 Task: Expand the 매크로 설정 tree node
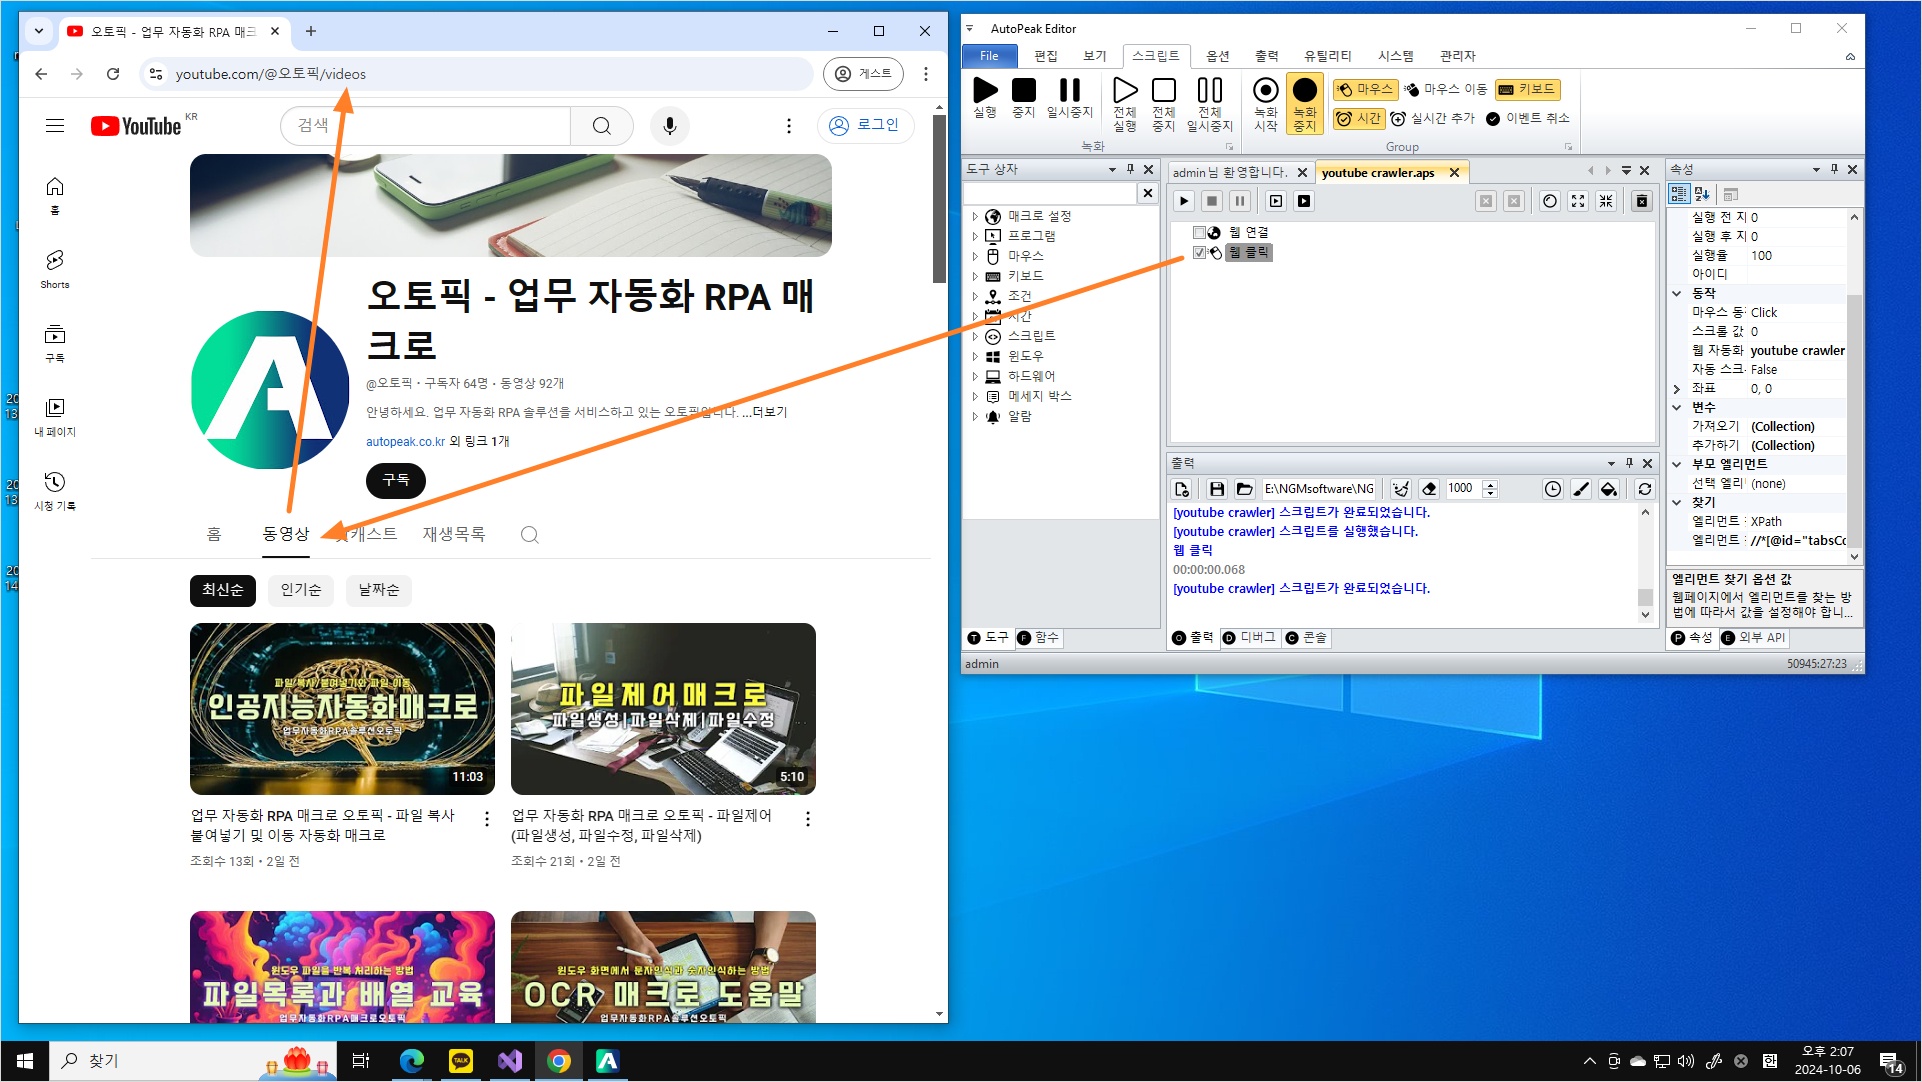[x=975, y=216]
